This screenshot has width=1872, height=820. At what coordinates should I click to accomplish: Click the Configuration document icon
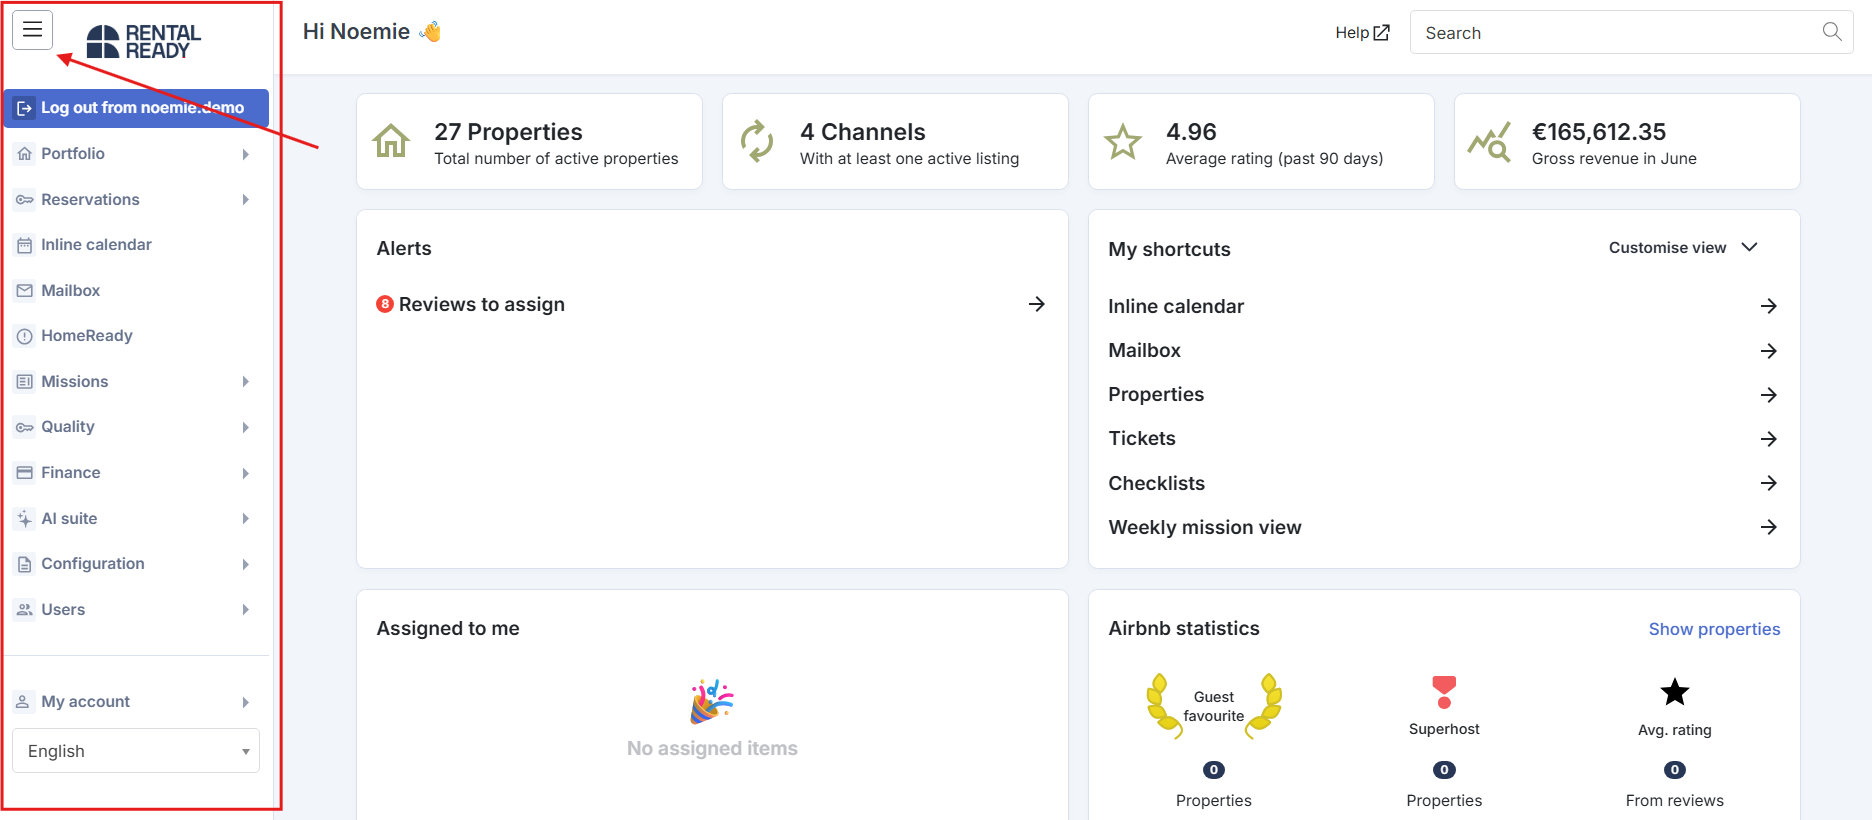[25, 564]
